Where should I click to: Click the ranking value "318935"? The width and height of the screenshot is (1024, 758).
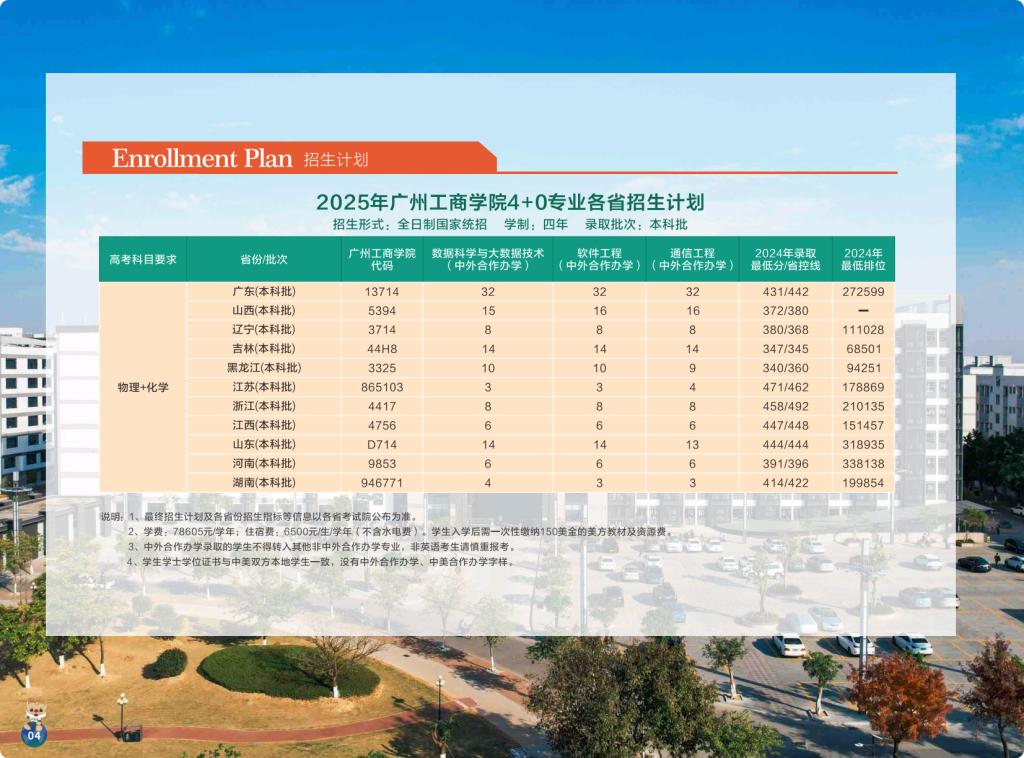point(863,445)
